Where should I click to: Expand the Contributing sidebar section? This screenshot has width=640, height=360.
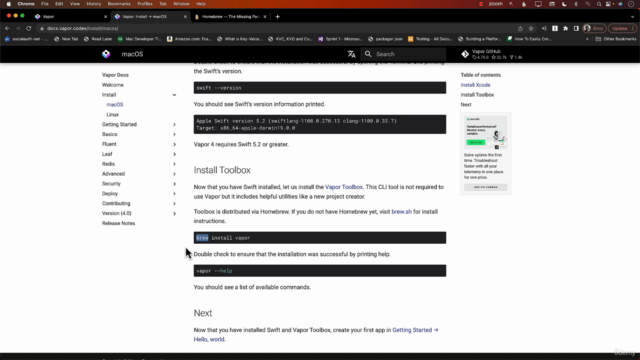(174, 203)
